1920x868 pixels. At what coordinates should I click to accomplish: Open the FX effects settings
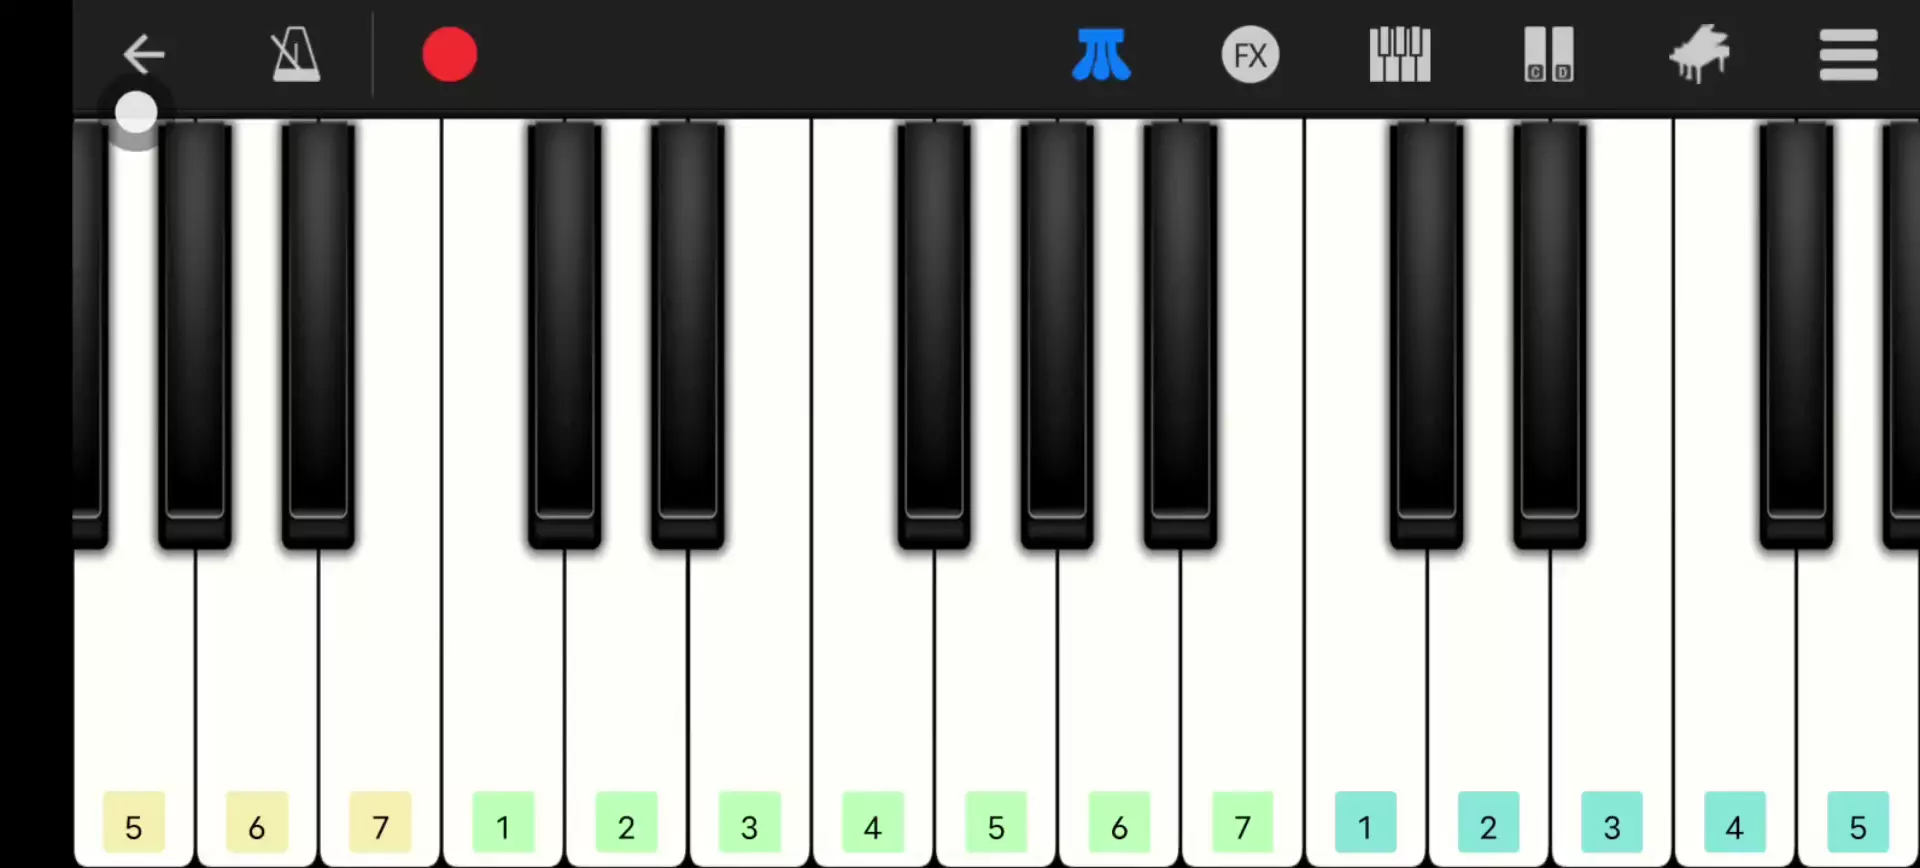coord(1250,54)
